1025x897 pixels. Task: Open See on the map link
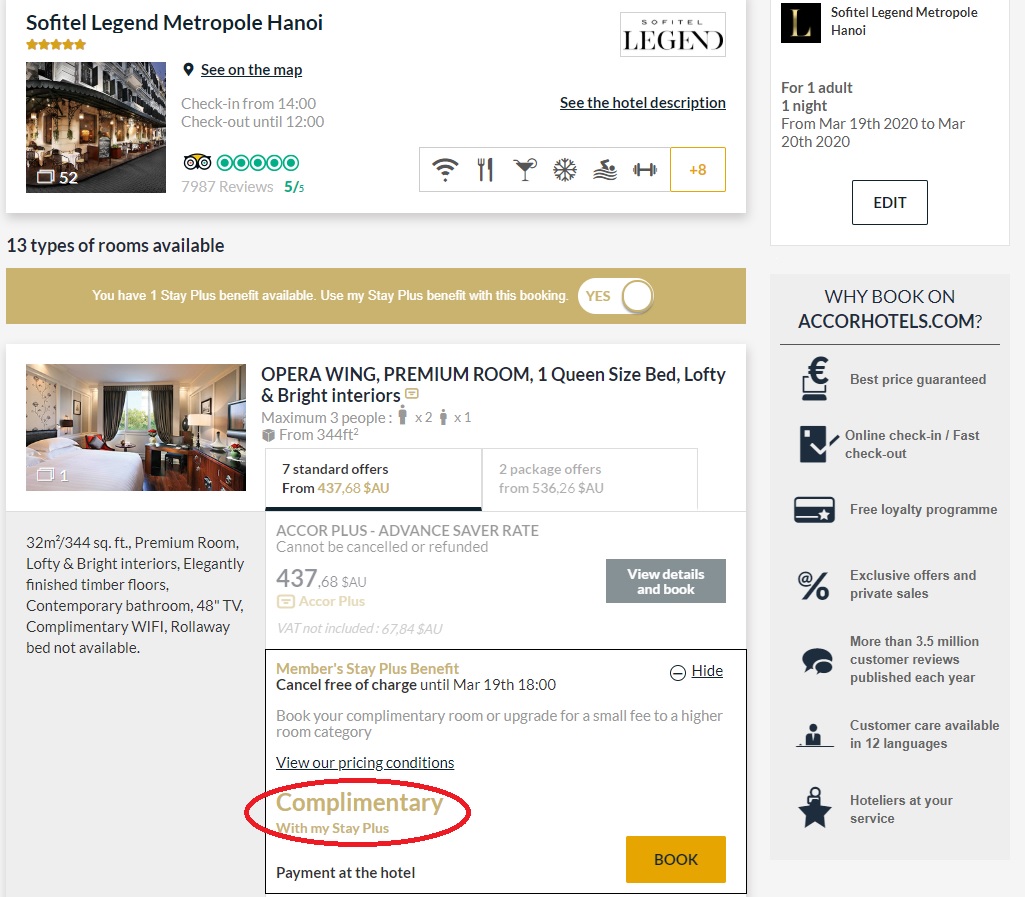pos(251,70)
